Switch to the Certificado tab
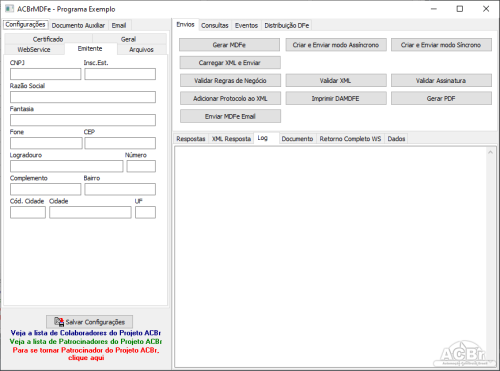Image resolution: width=500 pixels, height=371 pixels. (x=48, y=39)
